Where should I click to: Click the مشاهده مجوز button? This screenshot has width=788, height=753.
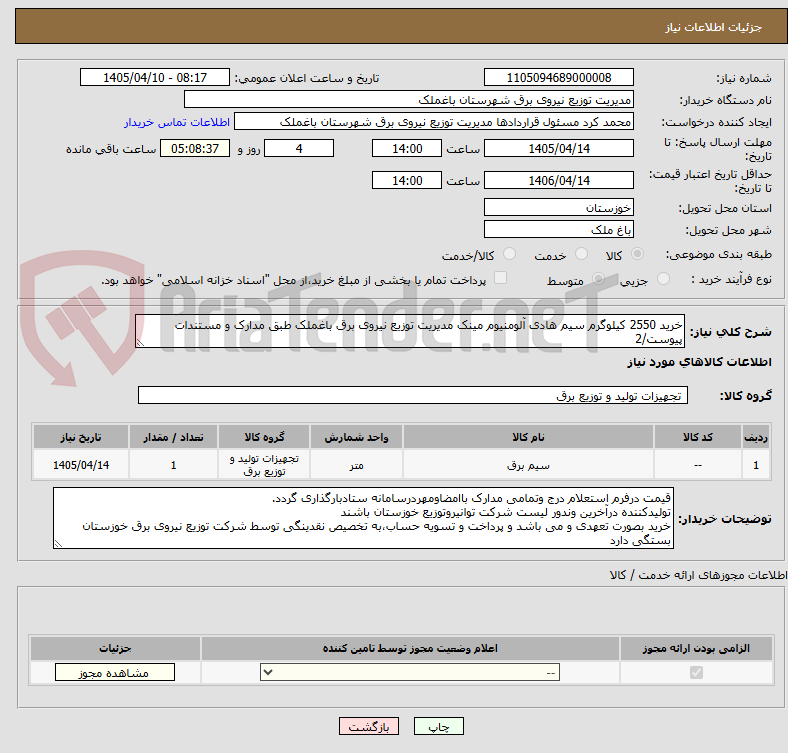click(115, 672)
